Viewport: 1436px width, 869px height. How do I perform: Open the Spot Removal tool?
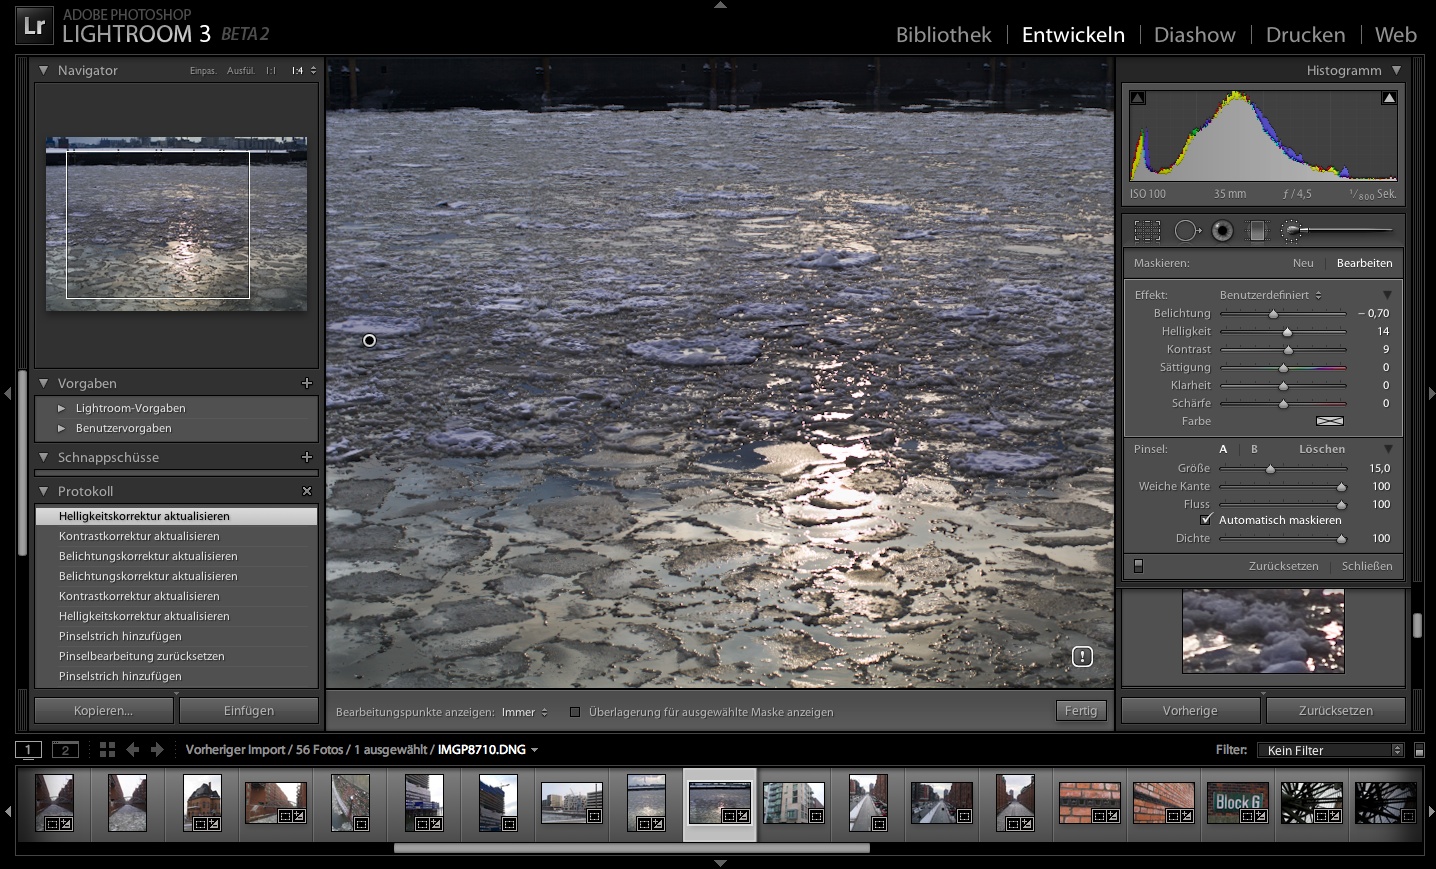(1186, 230)
